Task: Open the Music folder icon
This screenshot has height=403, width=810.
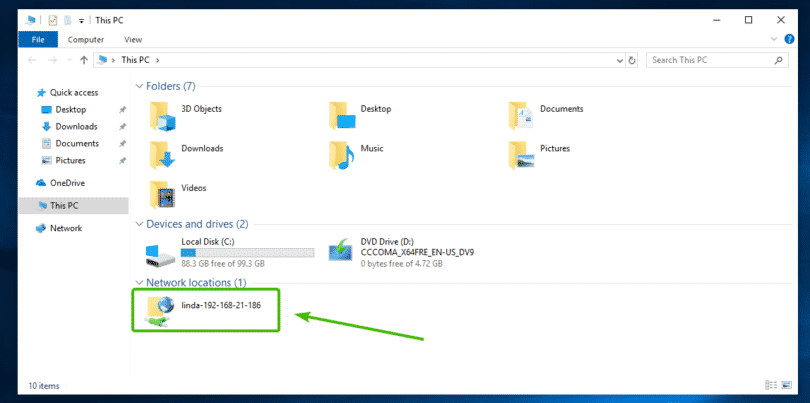Action: [341, 155]
